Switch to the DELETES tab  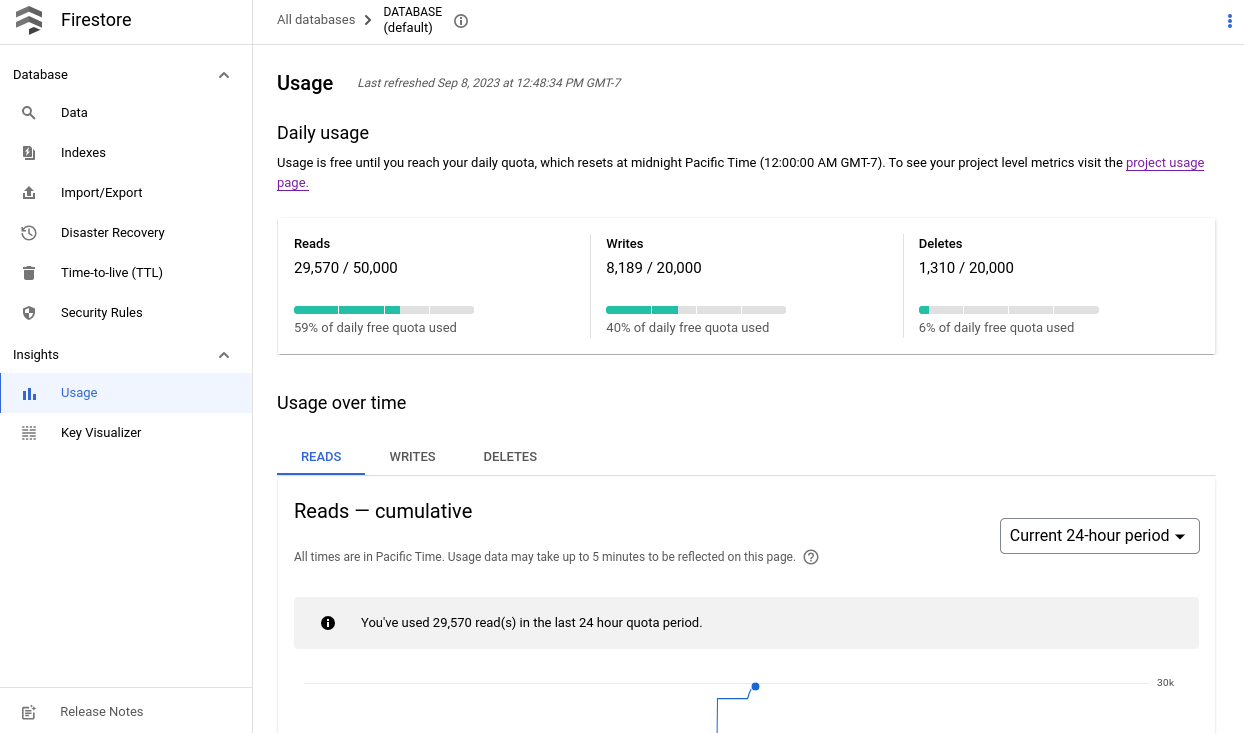(x=510, y=456)
